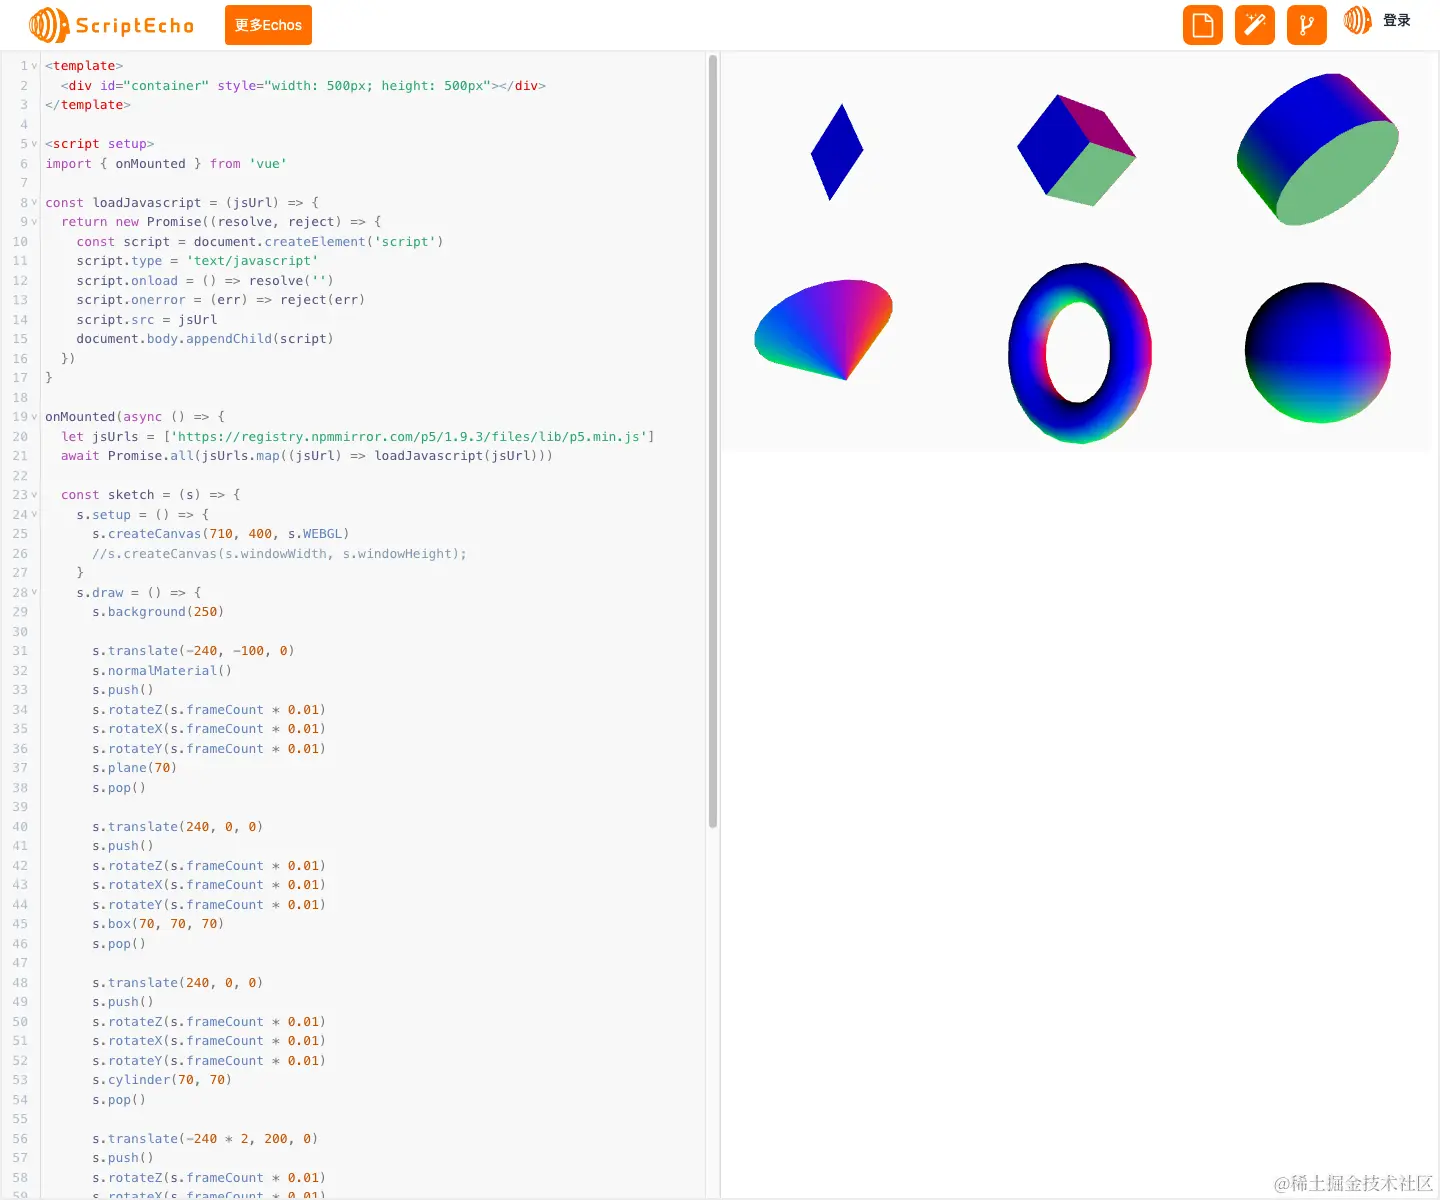Click 's.translate(-240, -100, 0)' code line
1440x1200 pixels.
point(193,651)
